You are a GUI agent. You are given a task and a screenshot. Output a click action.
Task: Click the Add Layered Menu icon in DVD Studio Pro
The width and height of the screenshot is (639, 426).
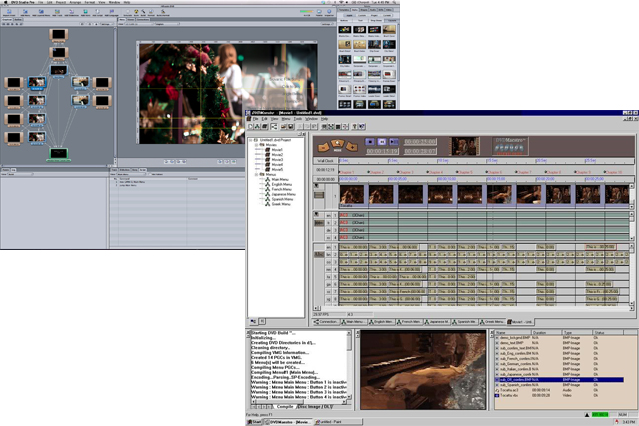point(41,13)
